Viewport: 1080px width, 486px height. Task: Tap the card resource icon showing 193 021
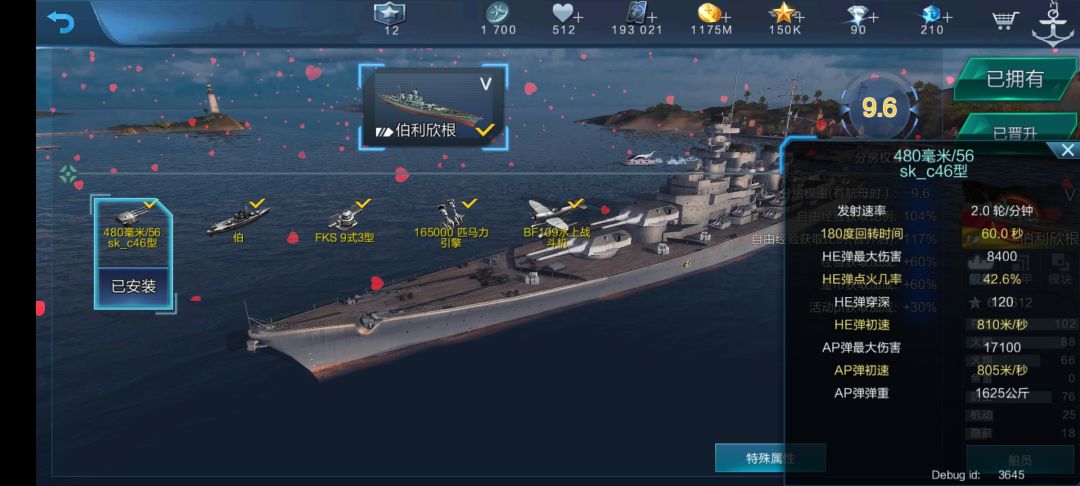(635, 13)
